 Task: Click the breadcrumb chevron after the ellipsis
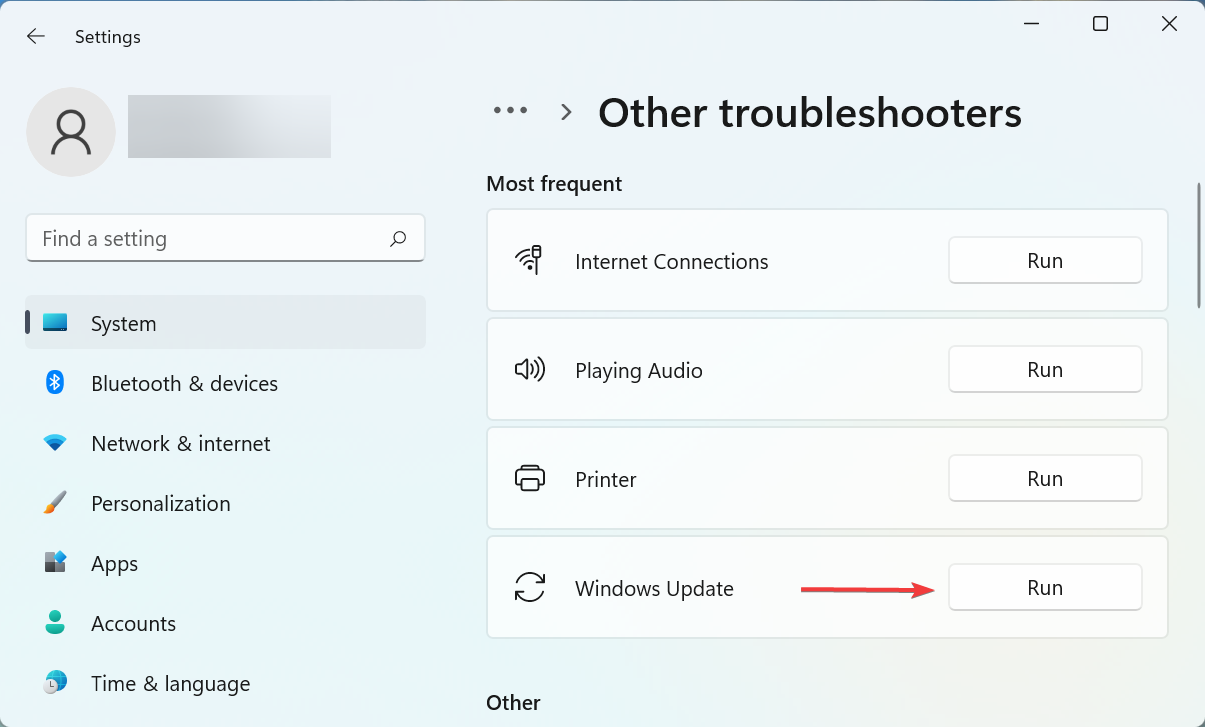pos(566,112)
